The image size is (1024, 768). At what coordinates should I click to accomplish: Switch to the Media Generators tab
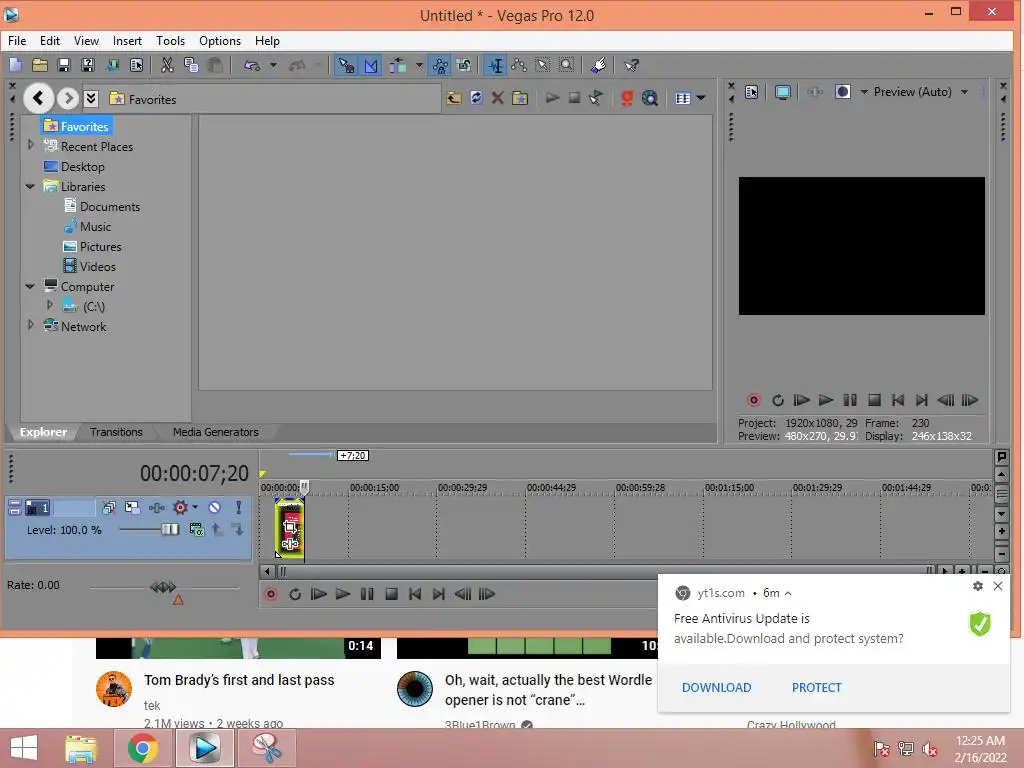coord(216,432)
